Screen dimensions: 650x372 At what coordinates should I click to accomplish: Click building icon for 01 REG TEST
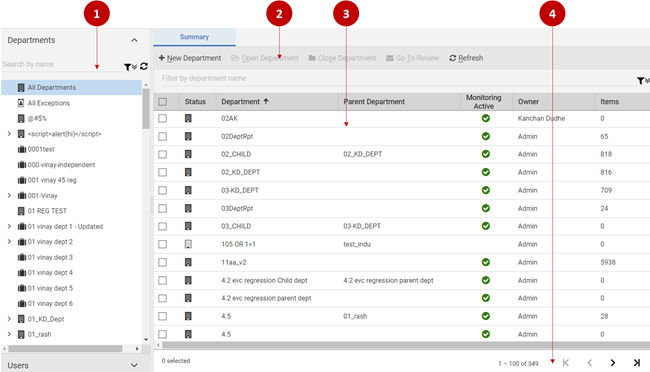pos(21,211)
